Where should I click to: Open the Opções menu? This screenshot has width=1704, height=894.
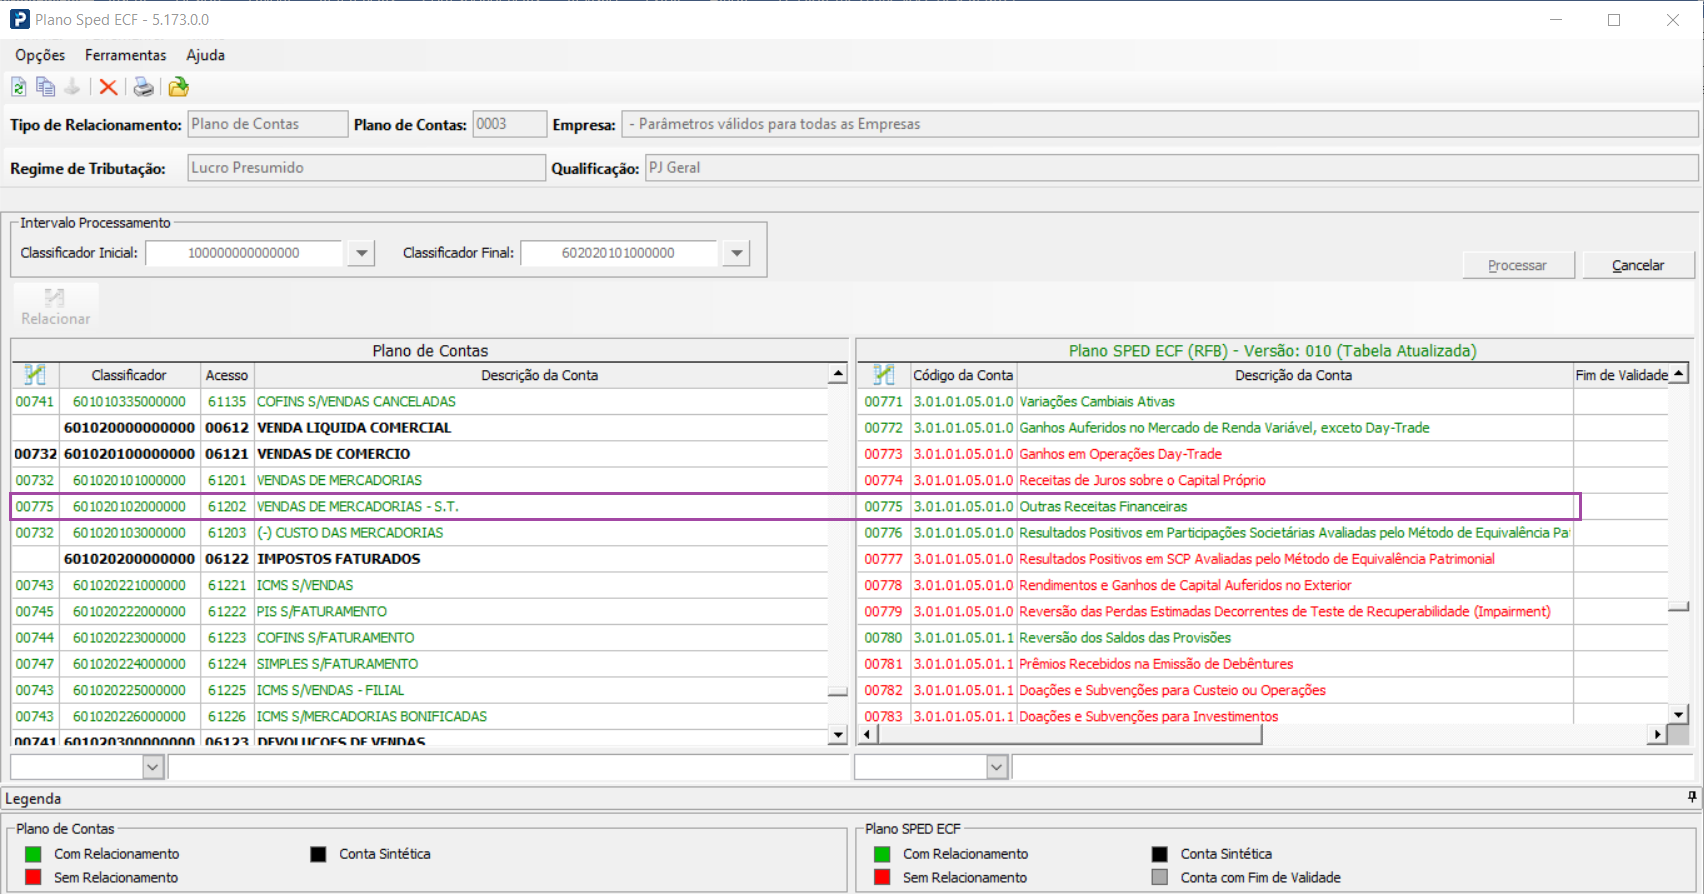pos(40,55)
